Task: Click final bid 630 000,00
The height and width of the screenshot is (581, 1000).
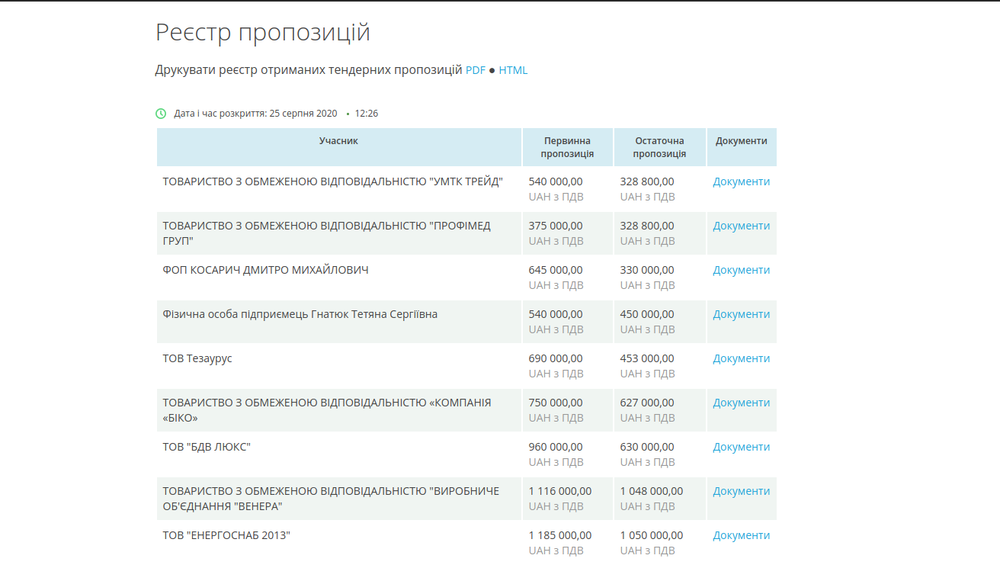Action: coord(647,447)
